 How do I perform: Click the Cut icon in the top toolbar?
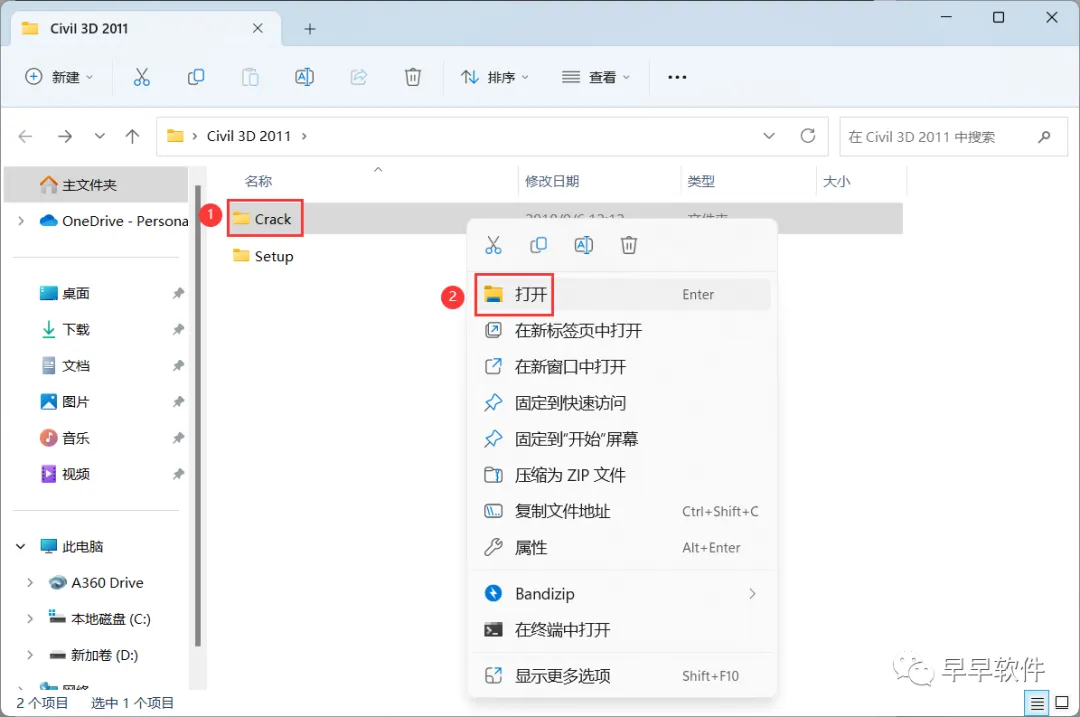(141, 77)
